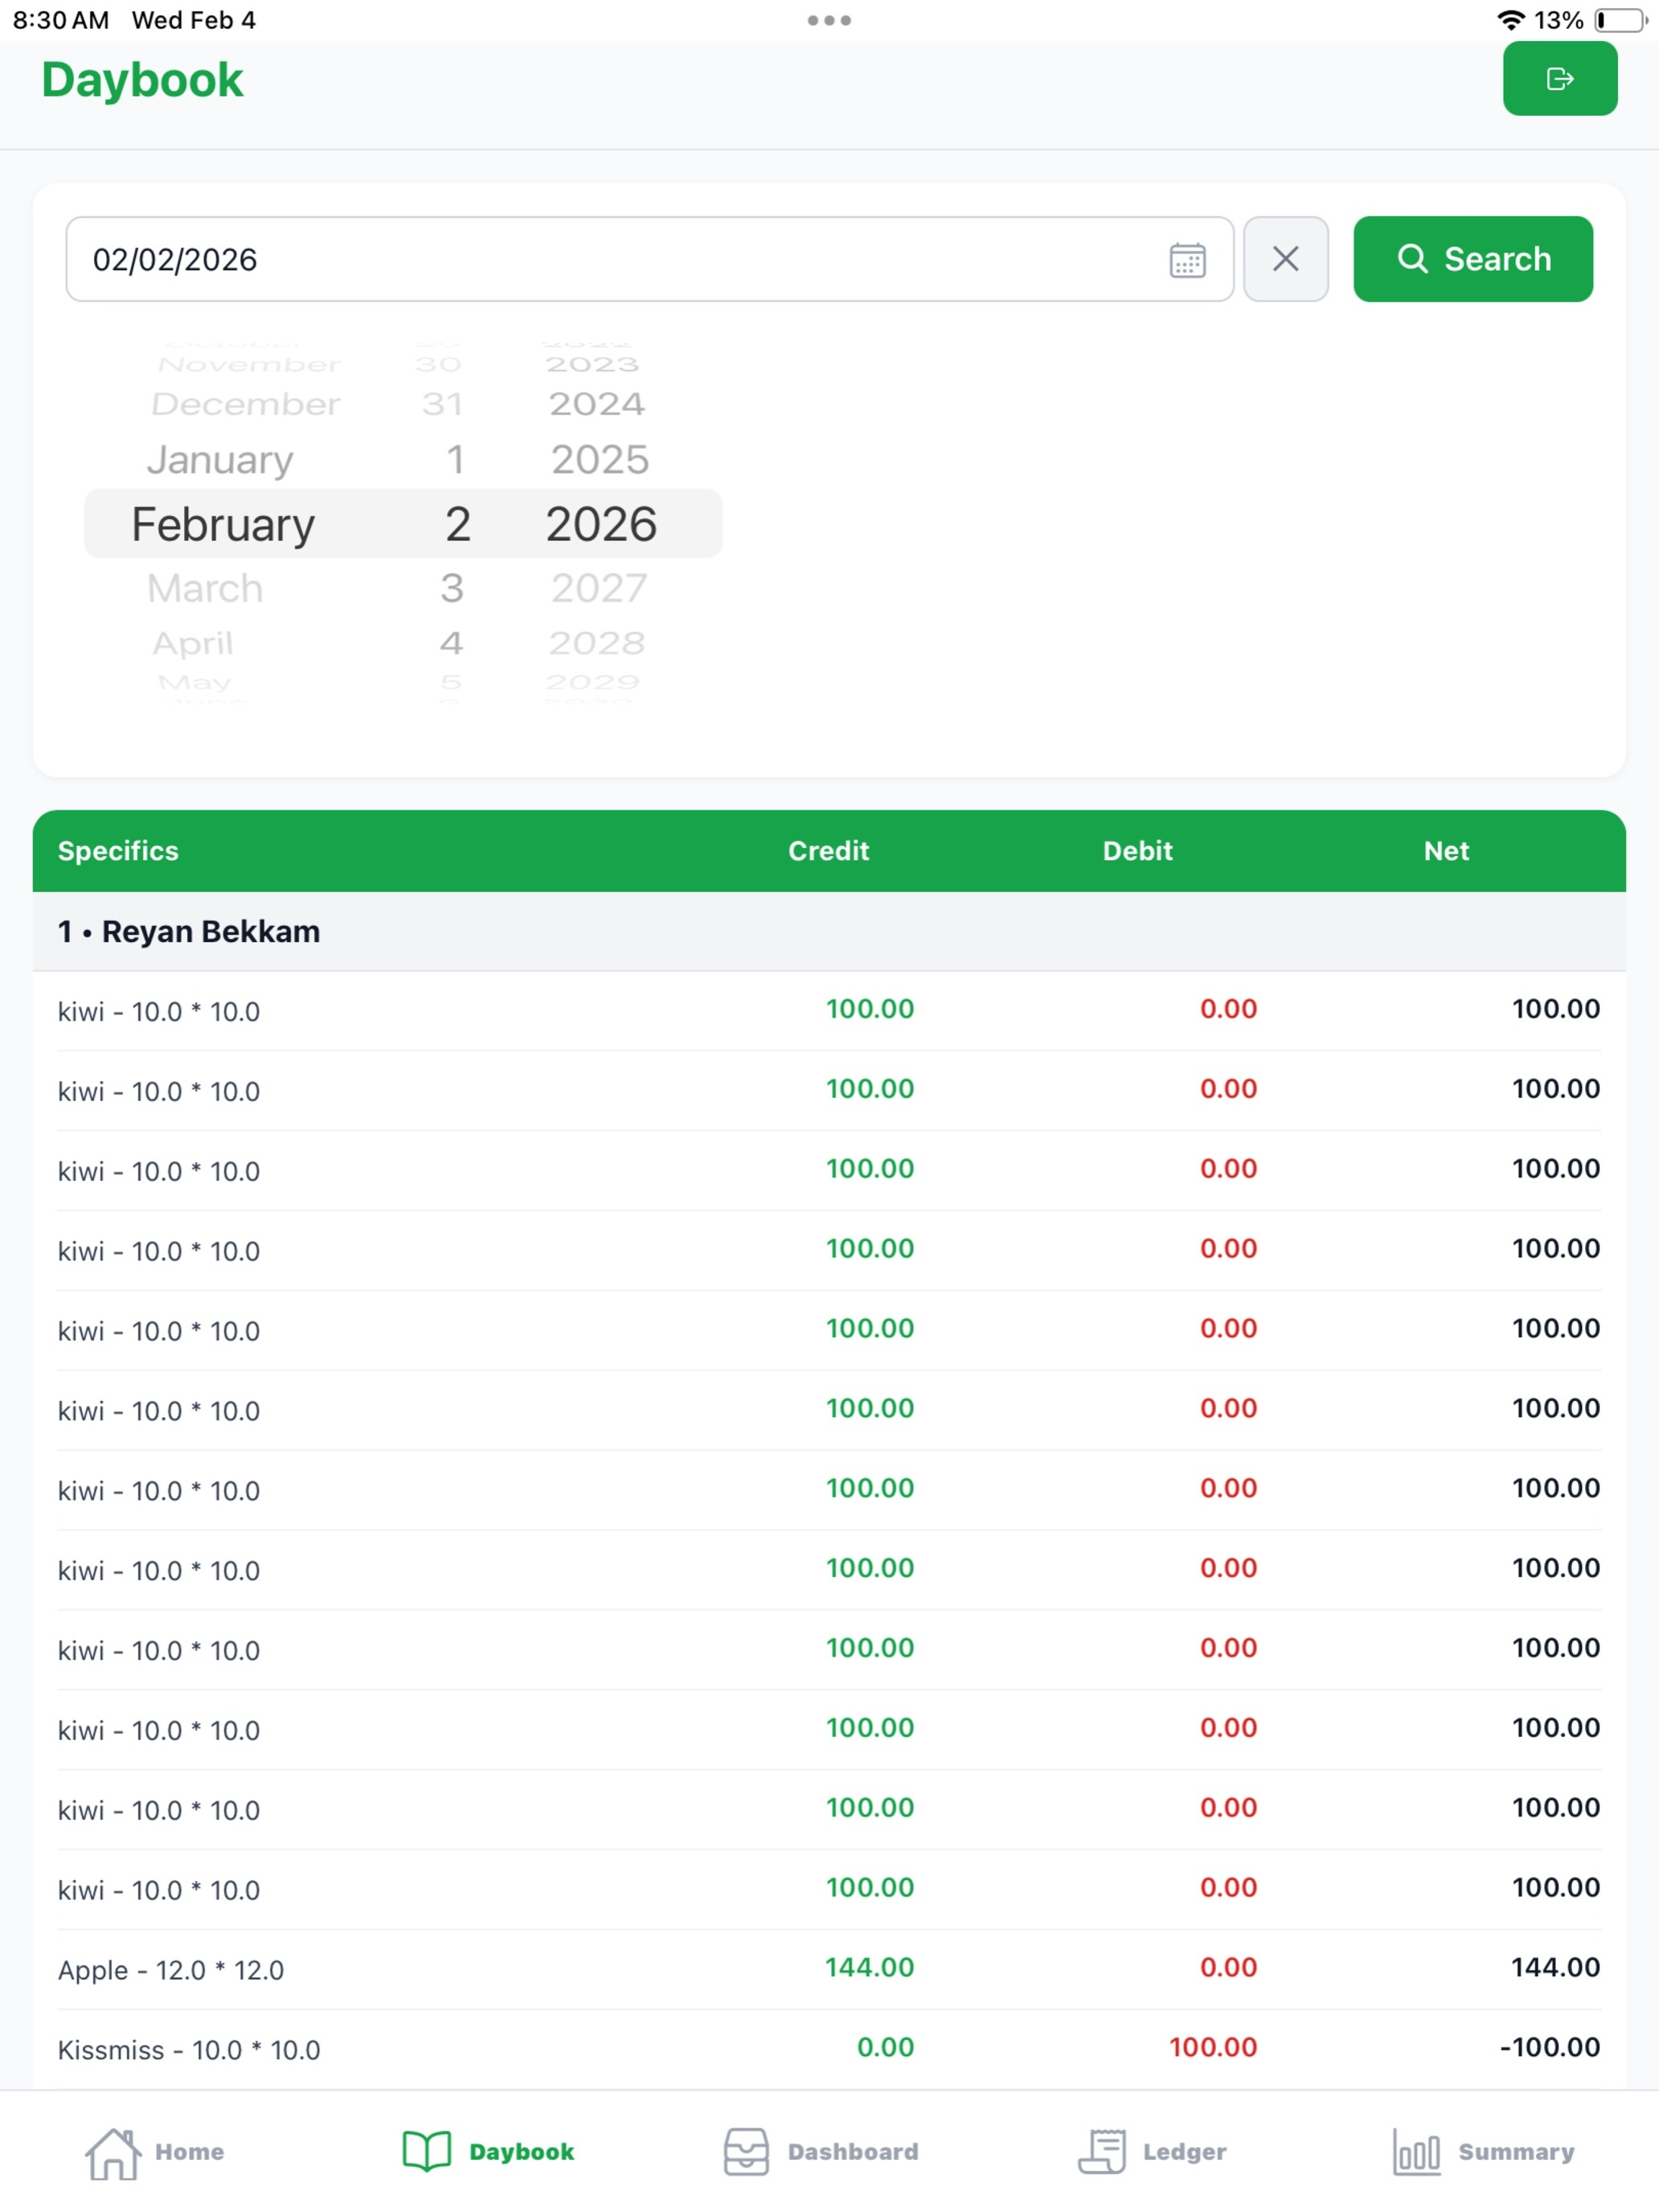Tap the Daybook page title

pos(142,80)
